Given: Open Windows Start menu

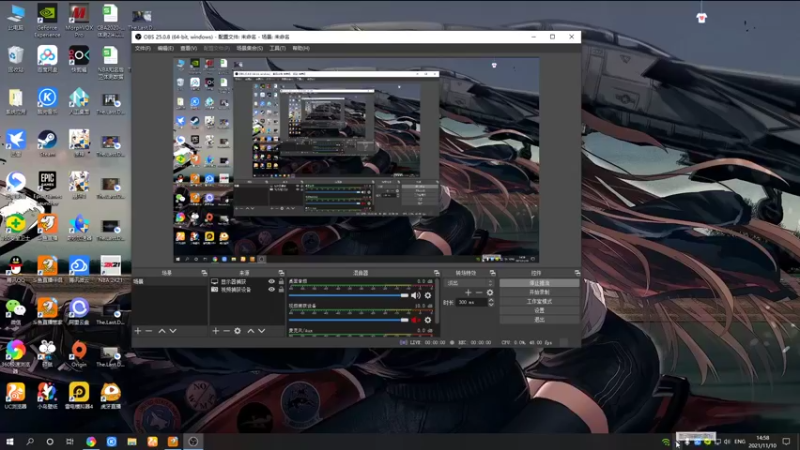Looking at the screenshot, I should tap(10, 441).
